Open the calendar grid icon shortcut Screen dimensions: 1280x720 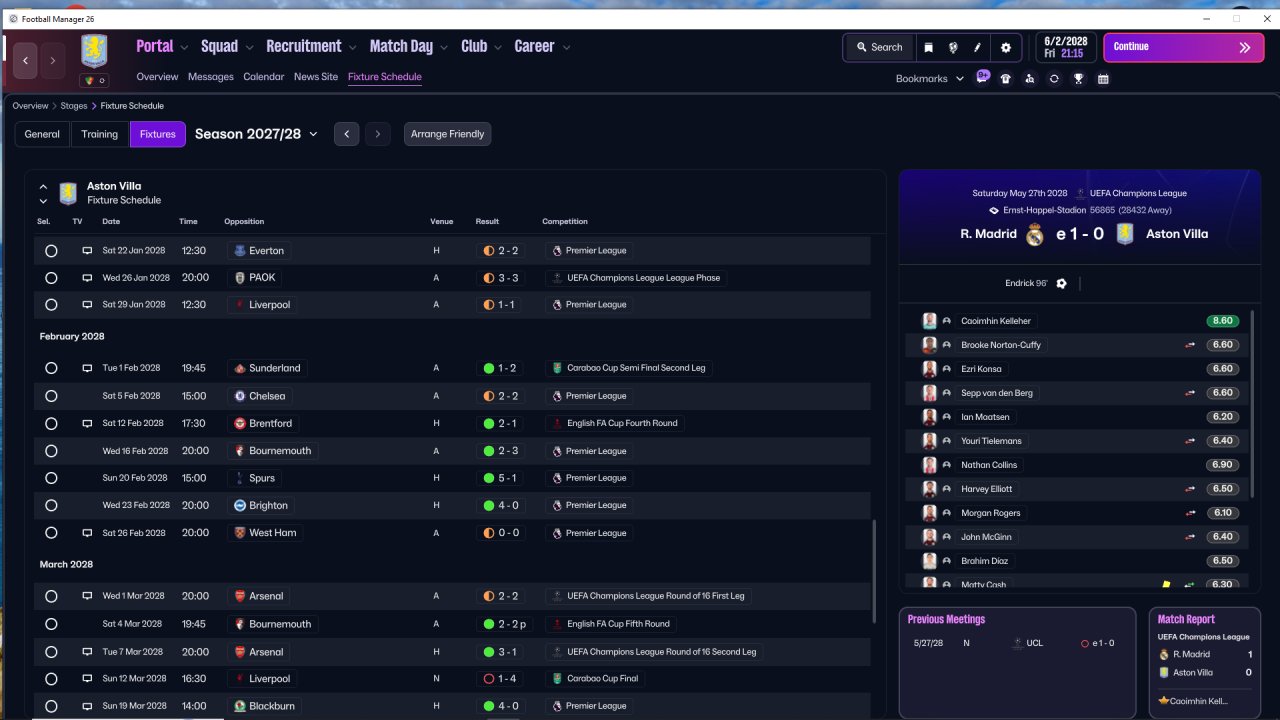(x=1103, y=78)
